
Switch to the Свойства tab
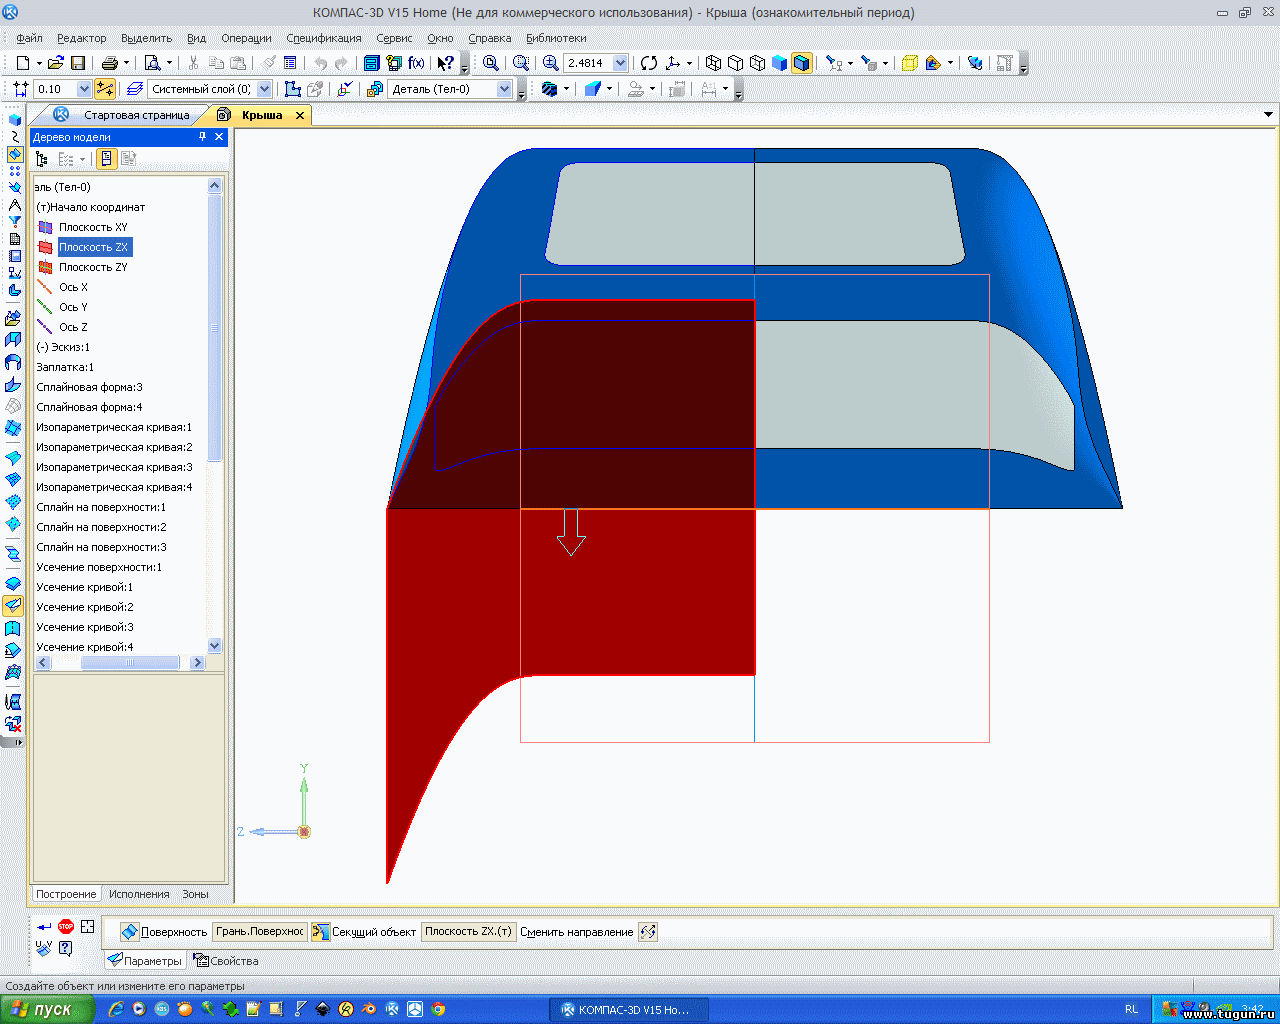[226, 961]
